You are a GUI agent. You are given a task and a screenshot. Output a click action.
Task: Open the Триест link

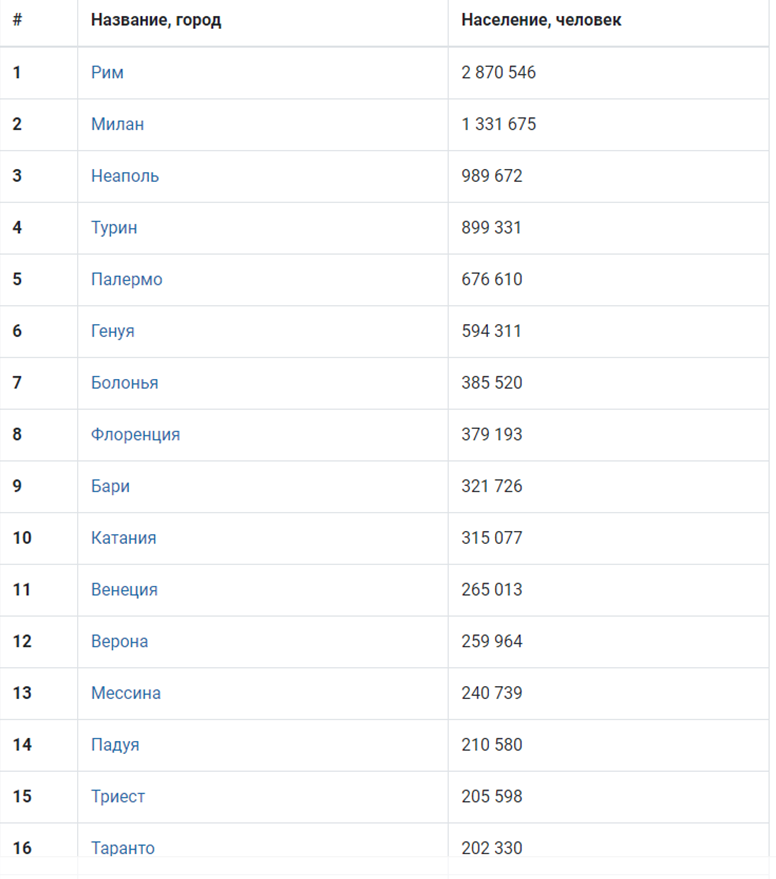(118, 797)
